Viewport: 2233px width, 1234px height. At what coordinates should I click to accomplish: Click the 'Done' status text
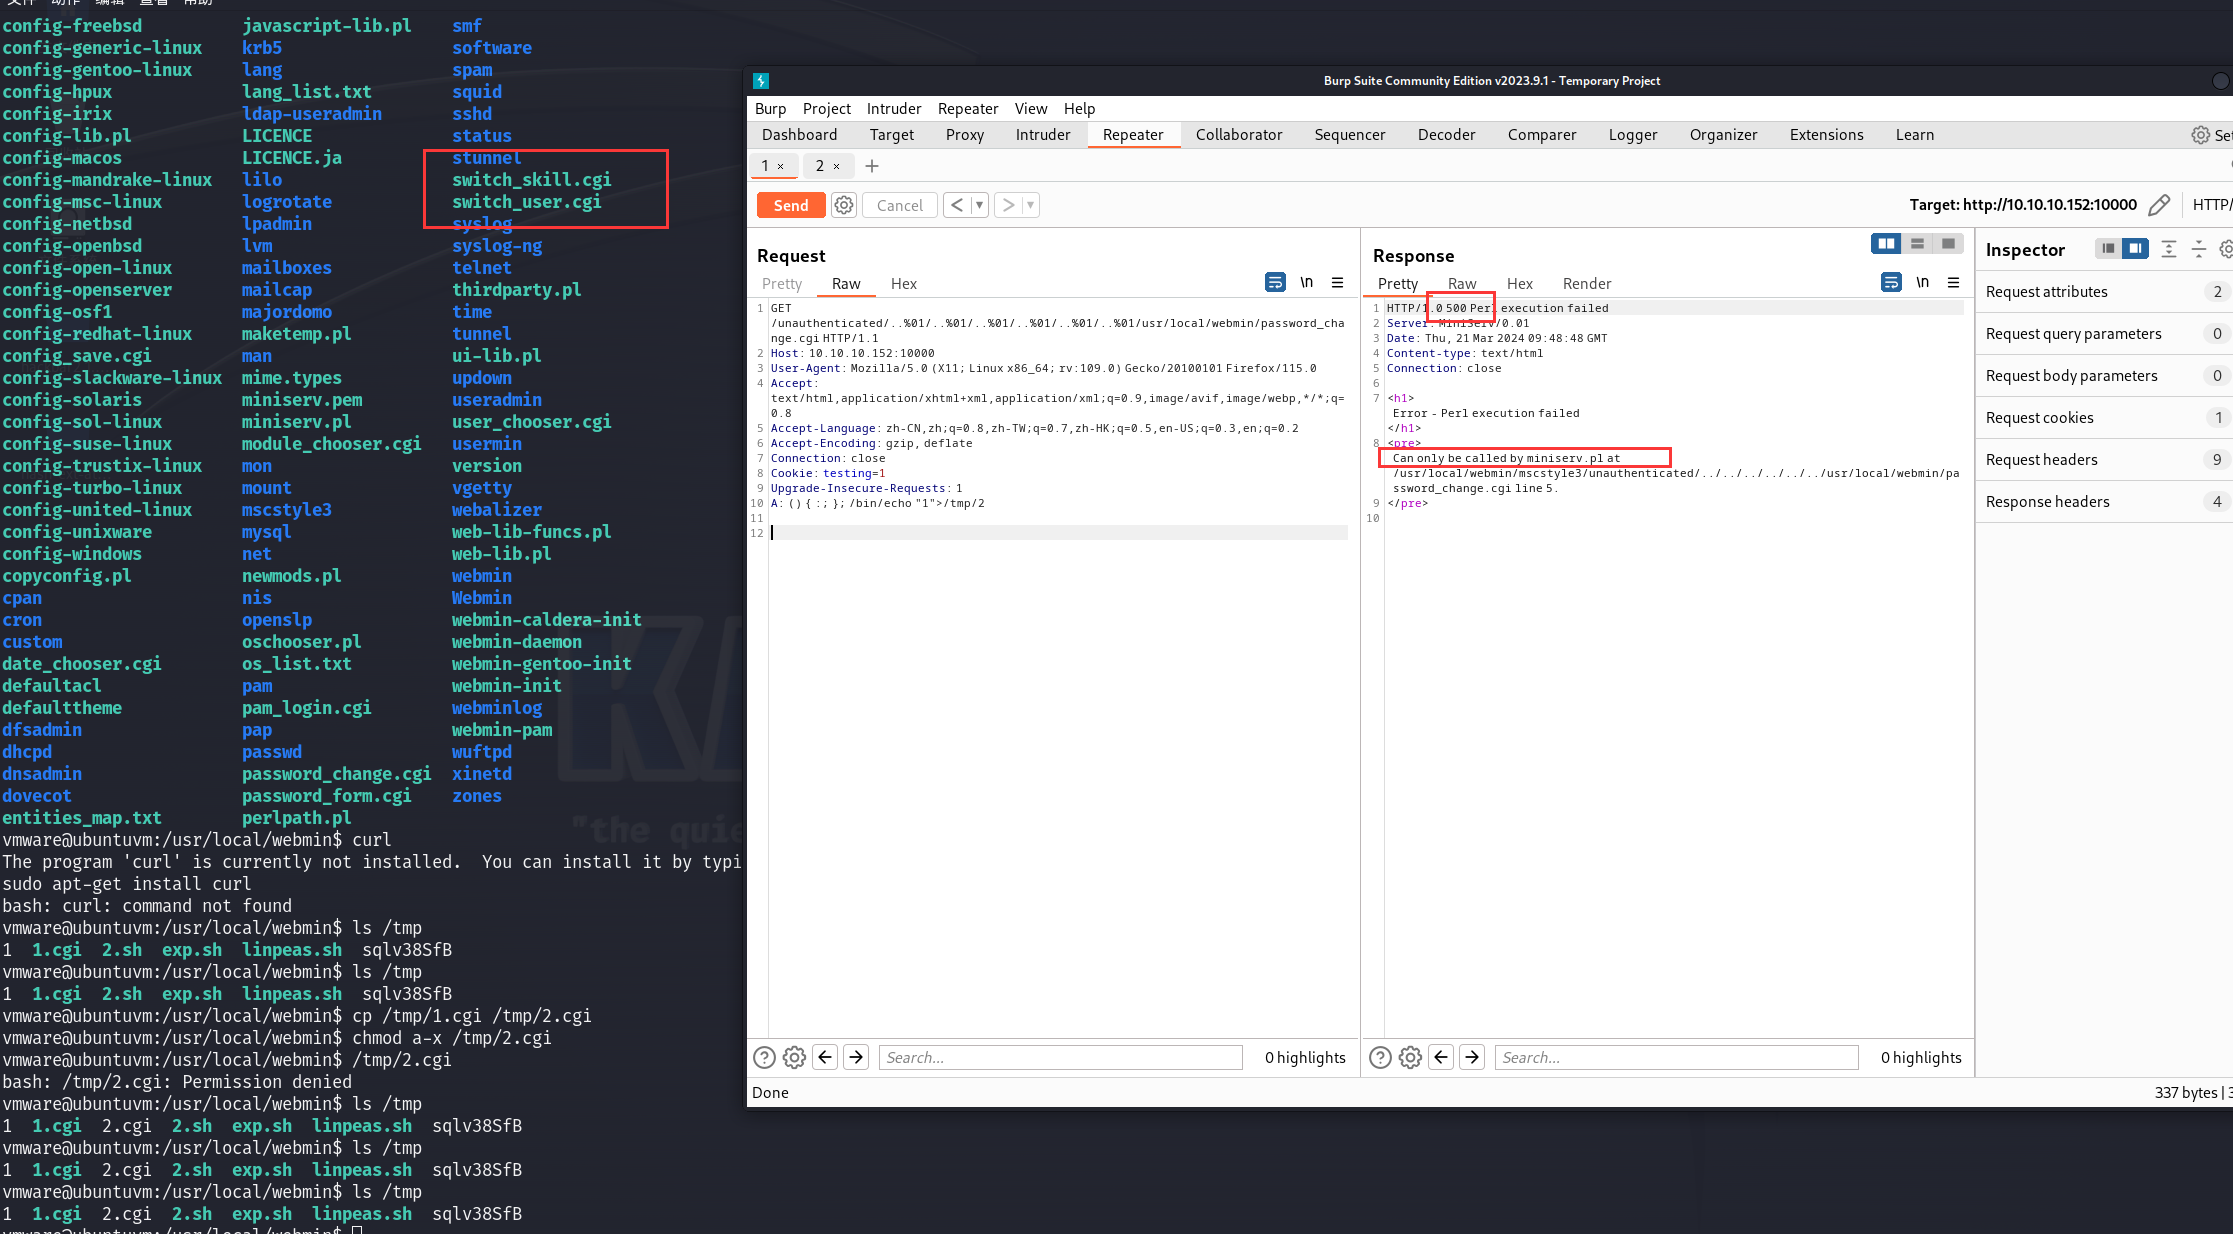pyautogui.click(x=770, y=1092)
